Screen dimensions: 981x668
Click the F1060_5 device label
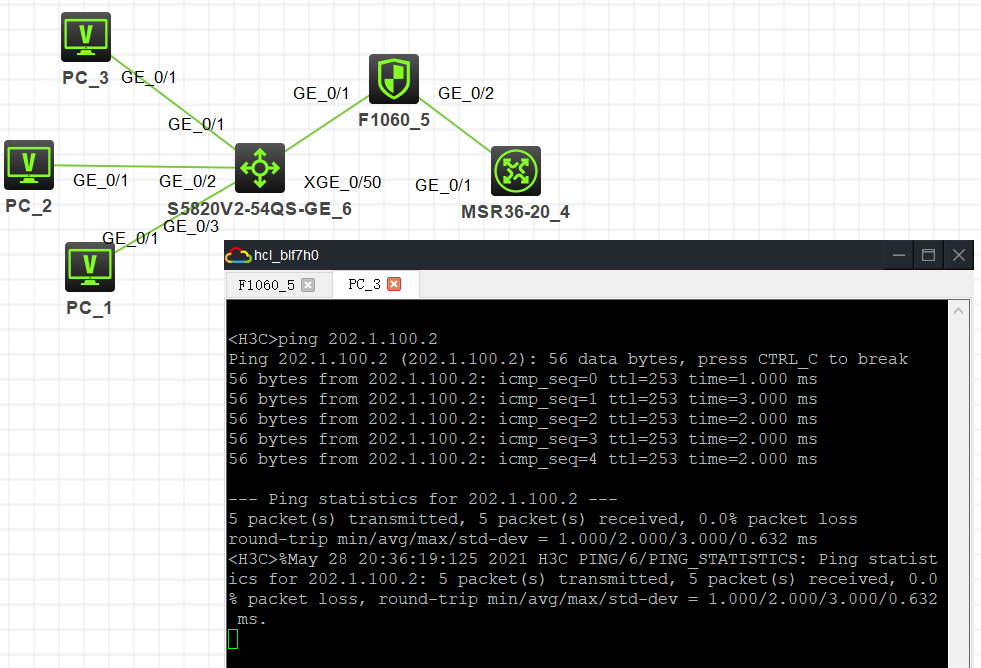click(x=394, y=120)
